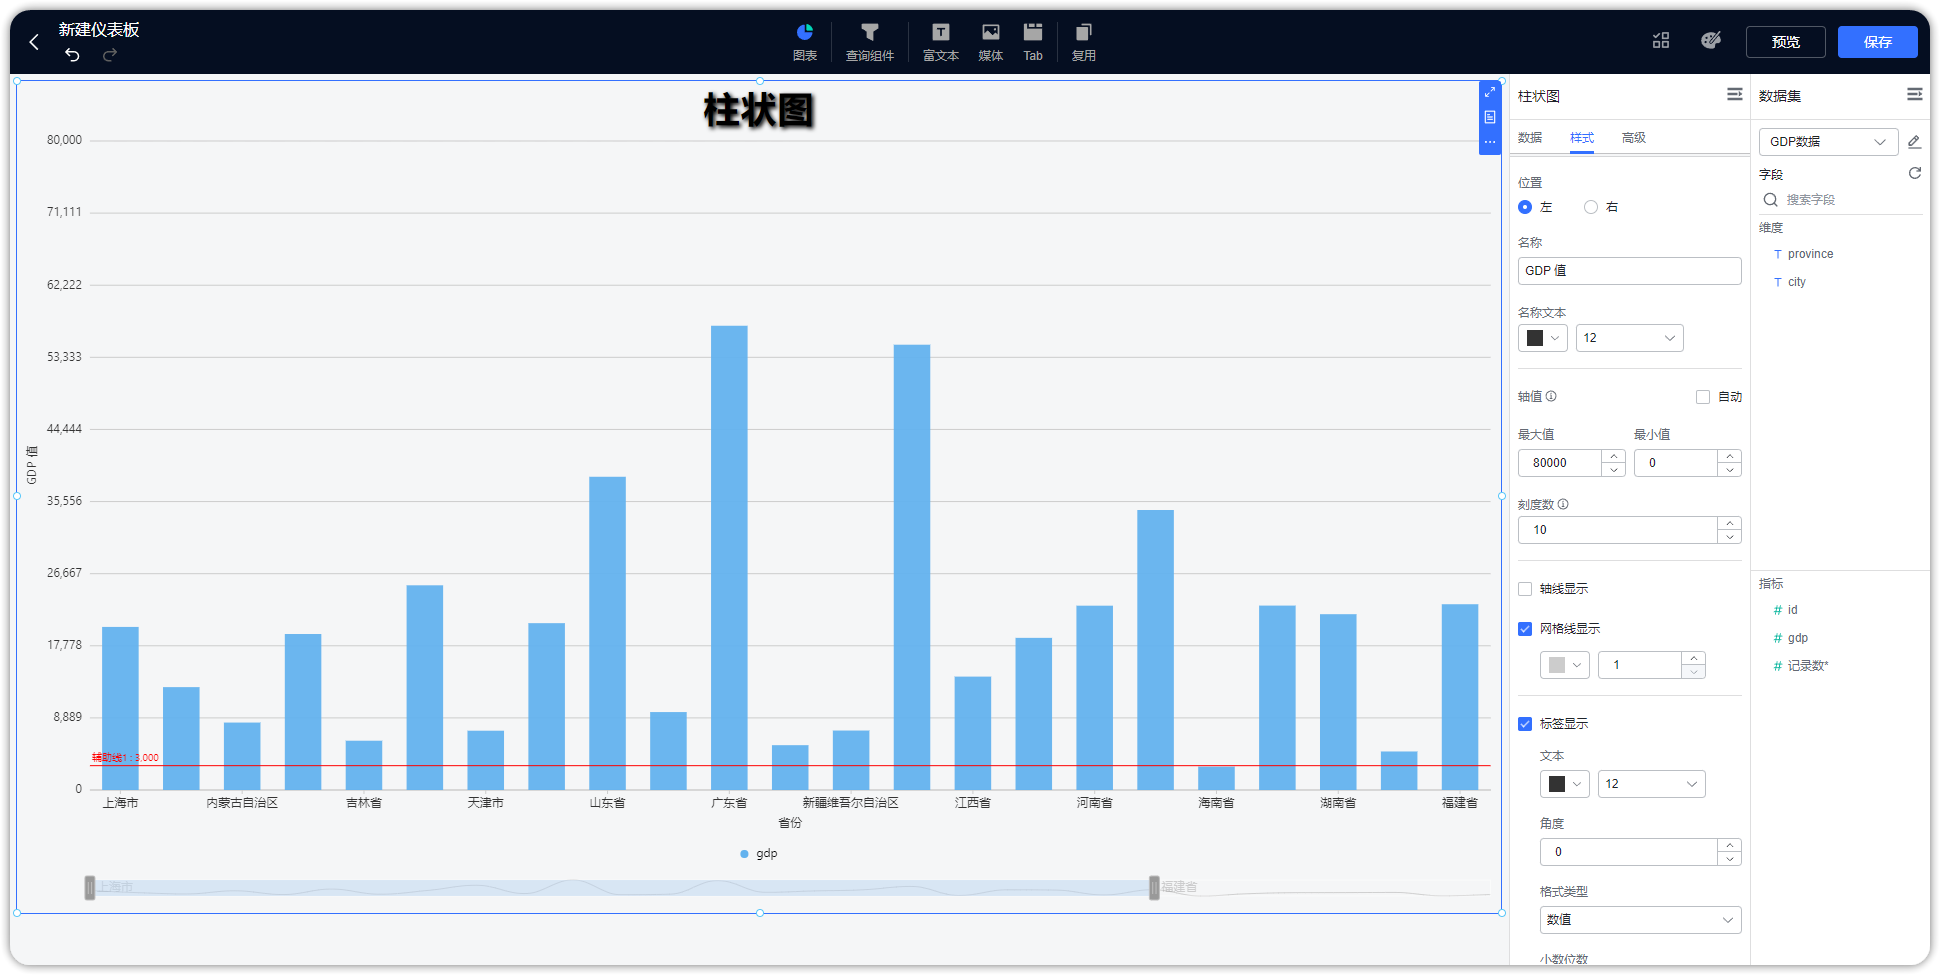The image size is (1940, 975).
Task: Switch to the 样式 tab
Action: click(x=1582, y=138)
